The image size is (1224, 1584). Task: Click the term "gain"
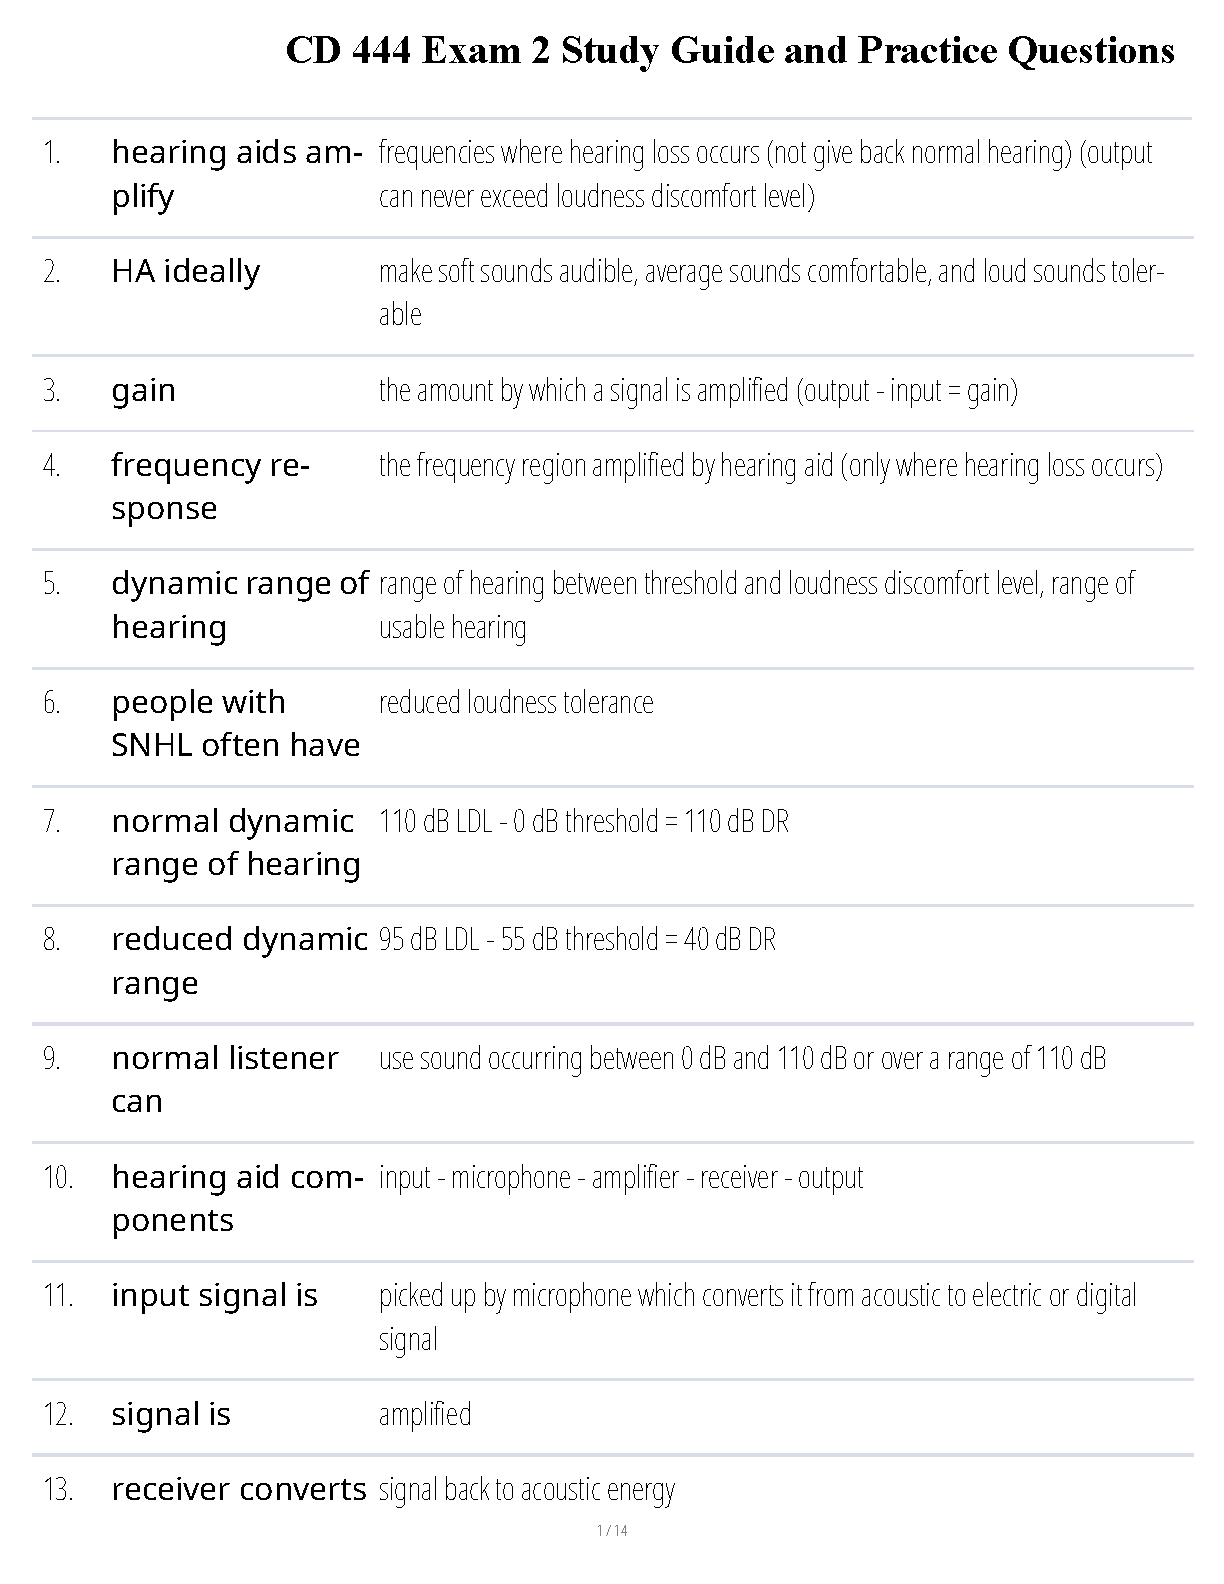(x=144, y=390)
